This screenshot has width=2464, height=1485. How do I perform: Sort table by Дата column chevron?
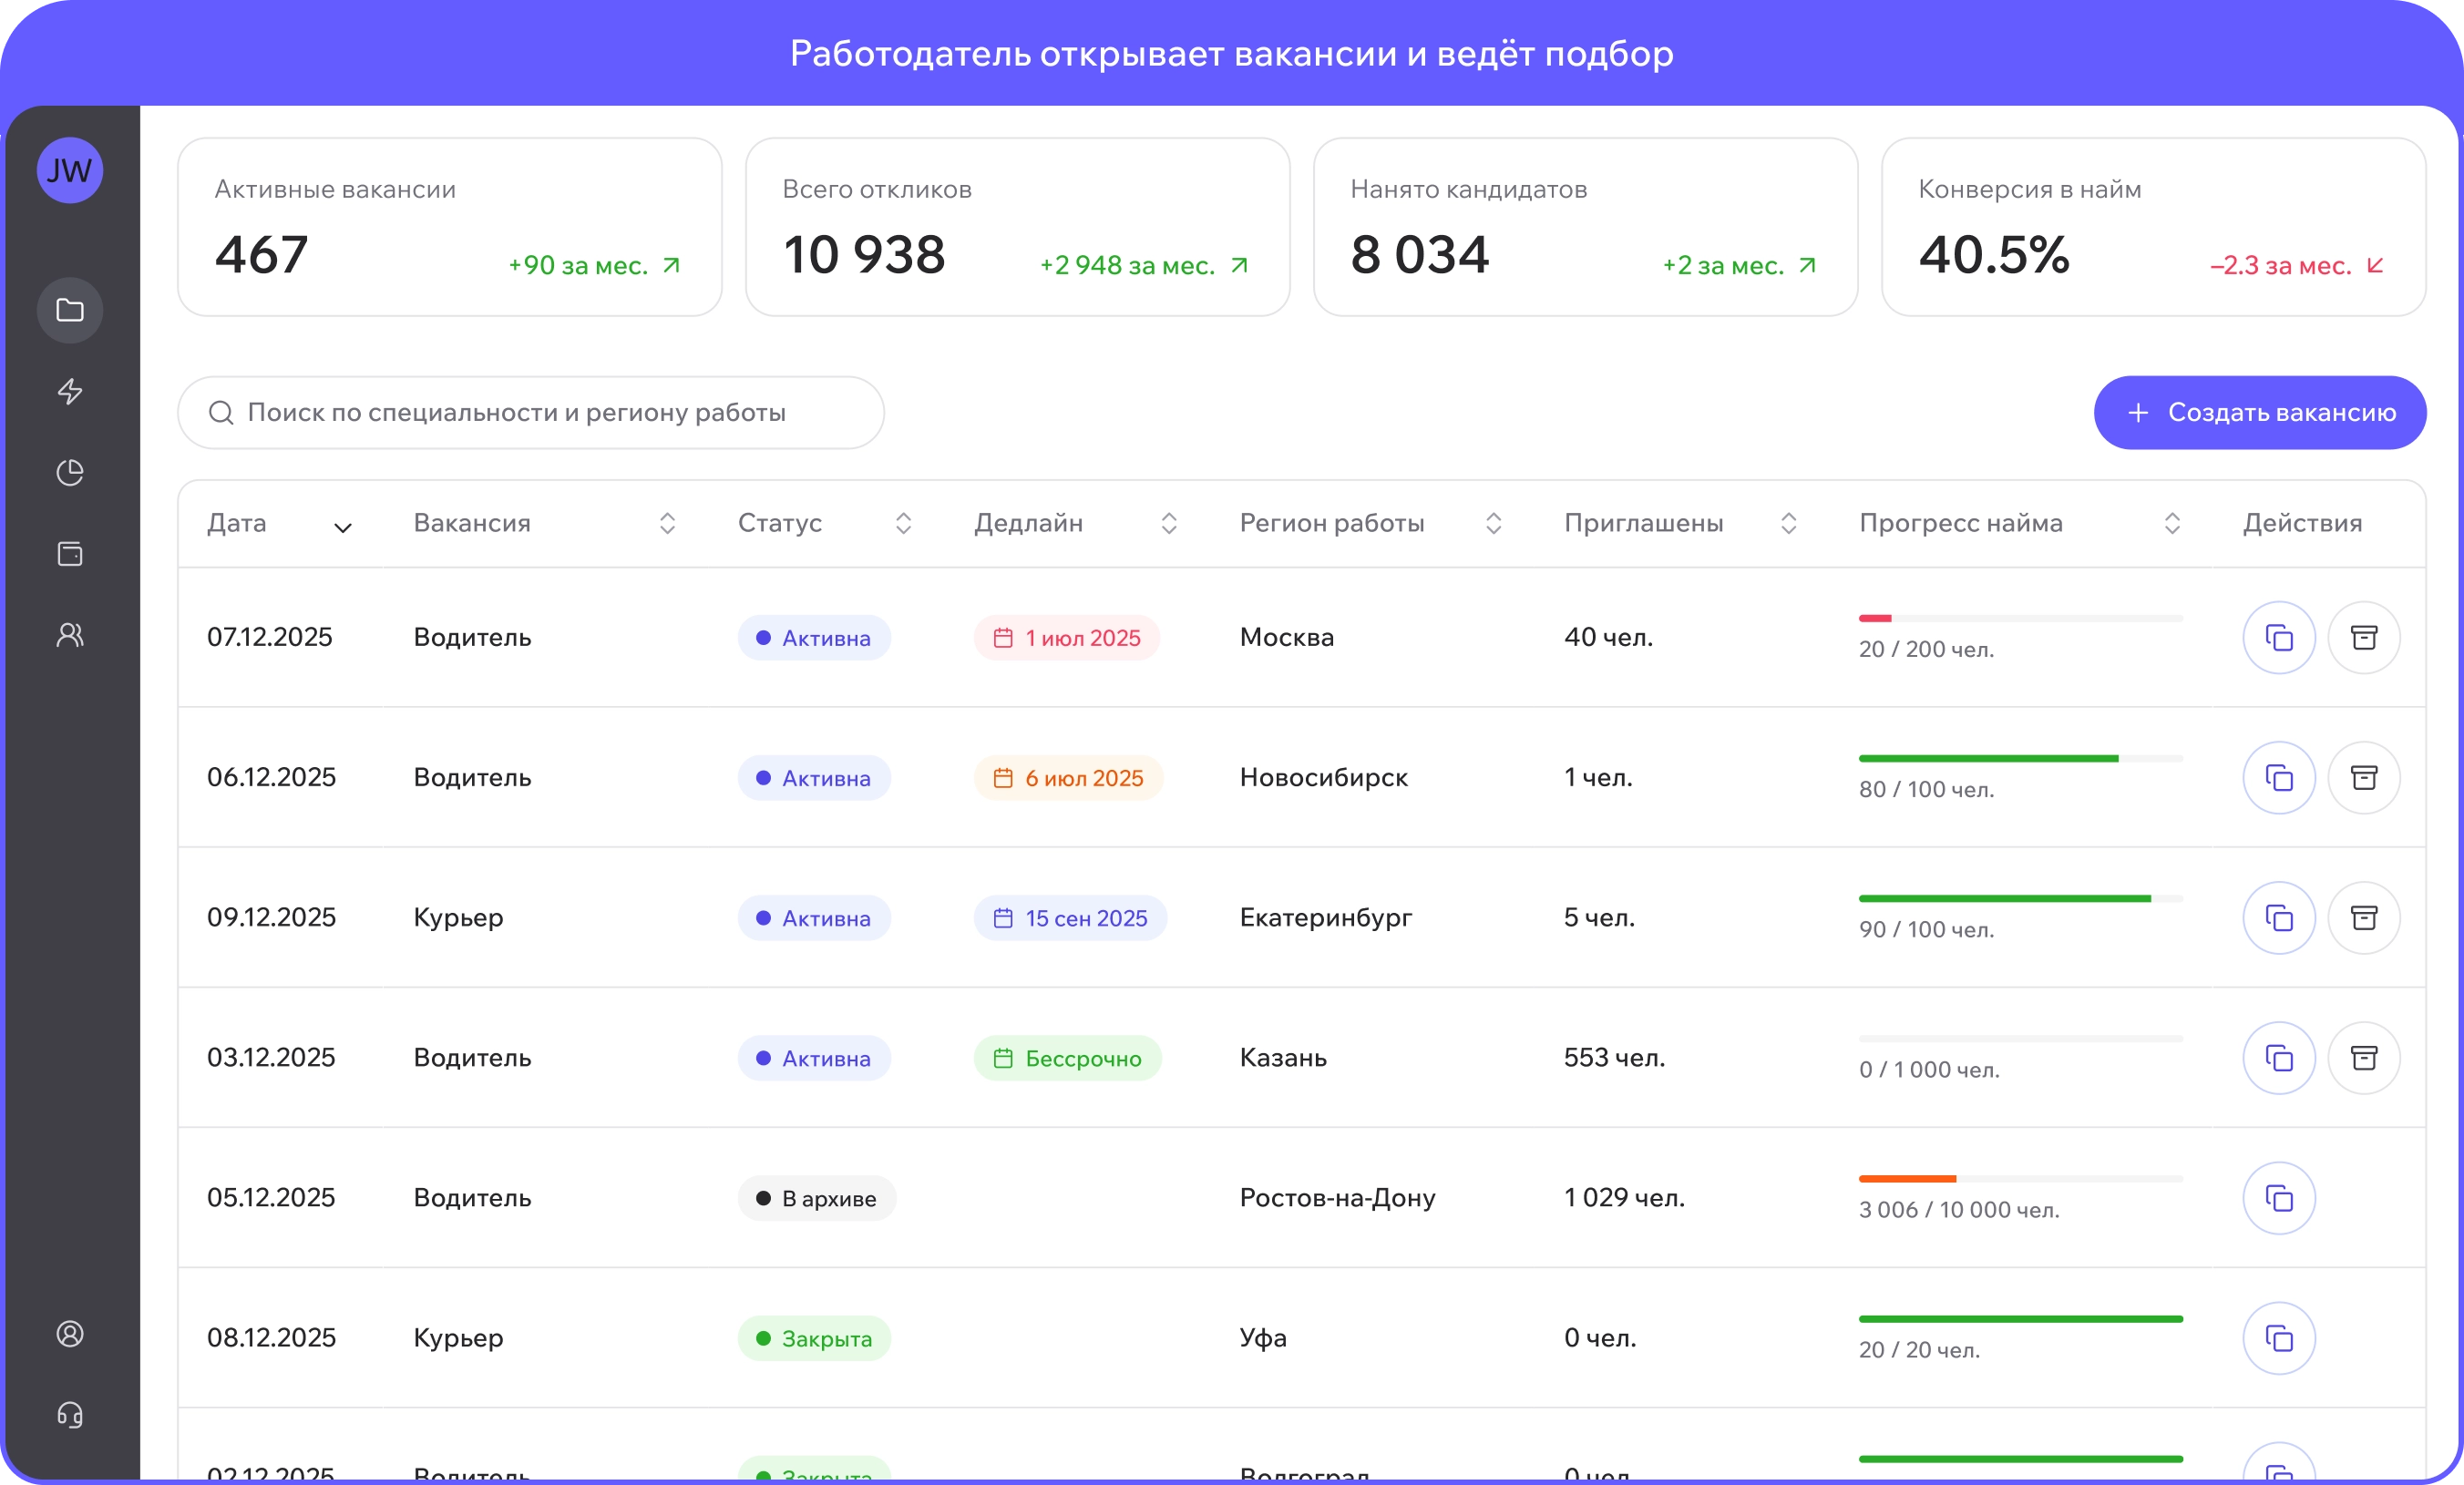343,527
